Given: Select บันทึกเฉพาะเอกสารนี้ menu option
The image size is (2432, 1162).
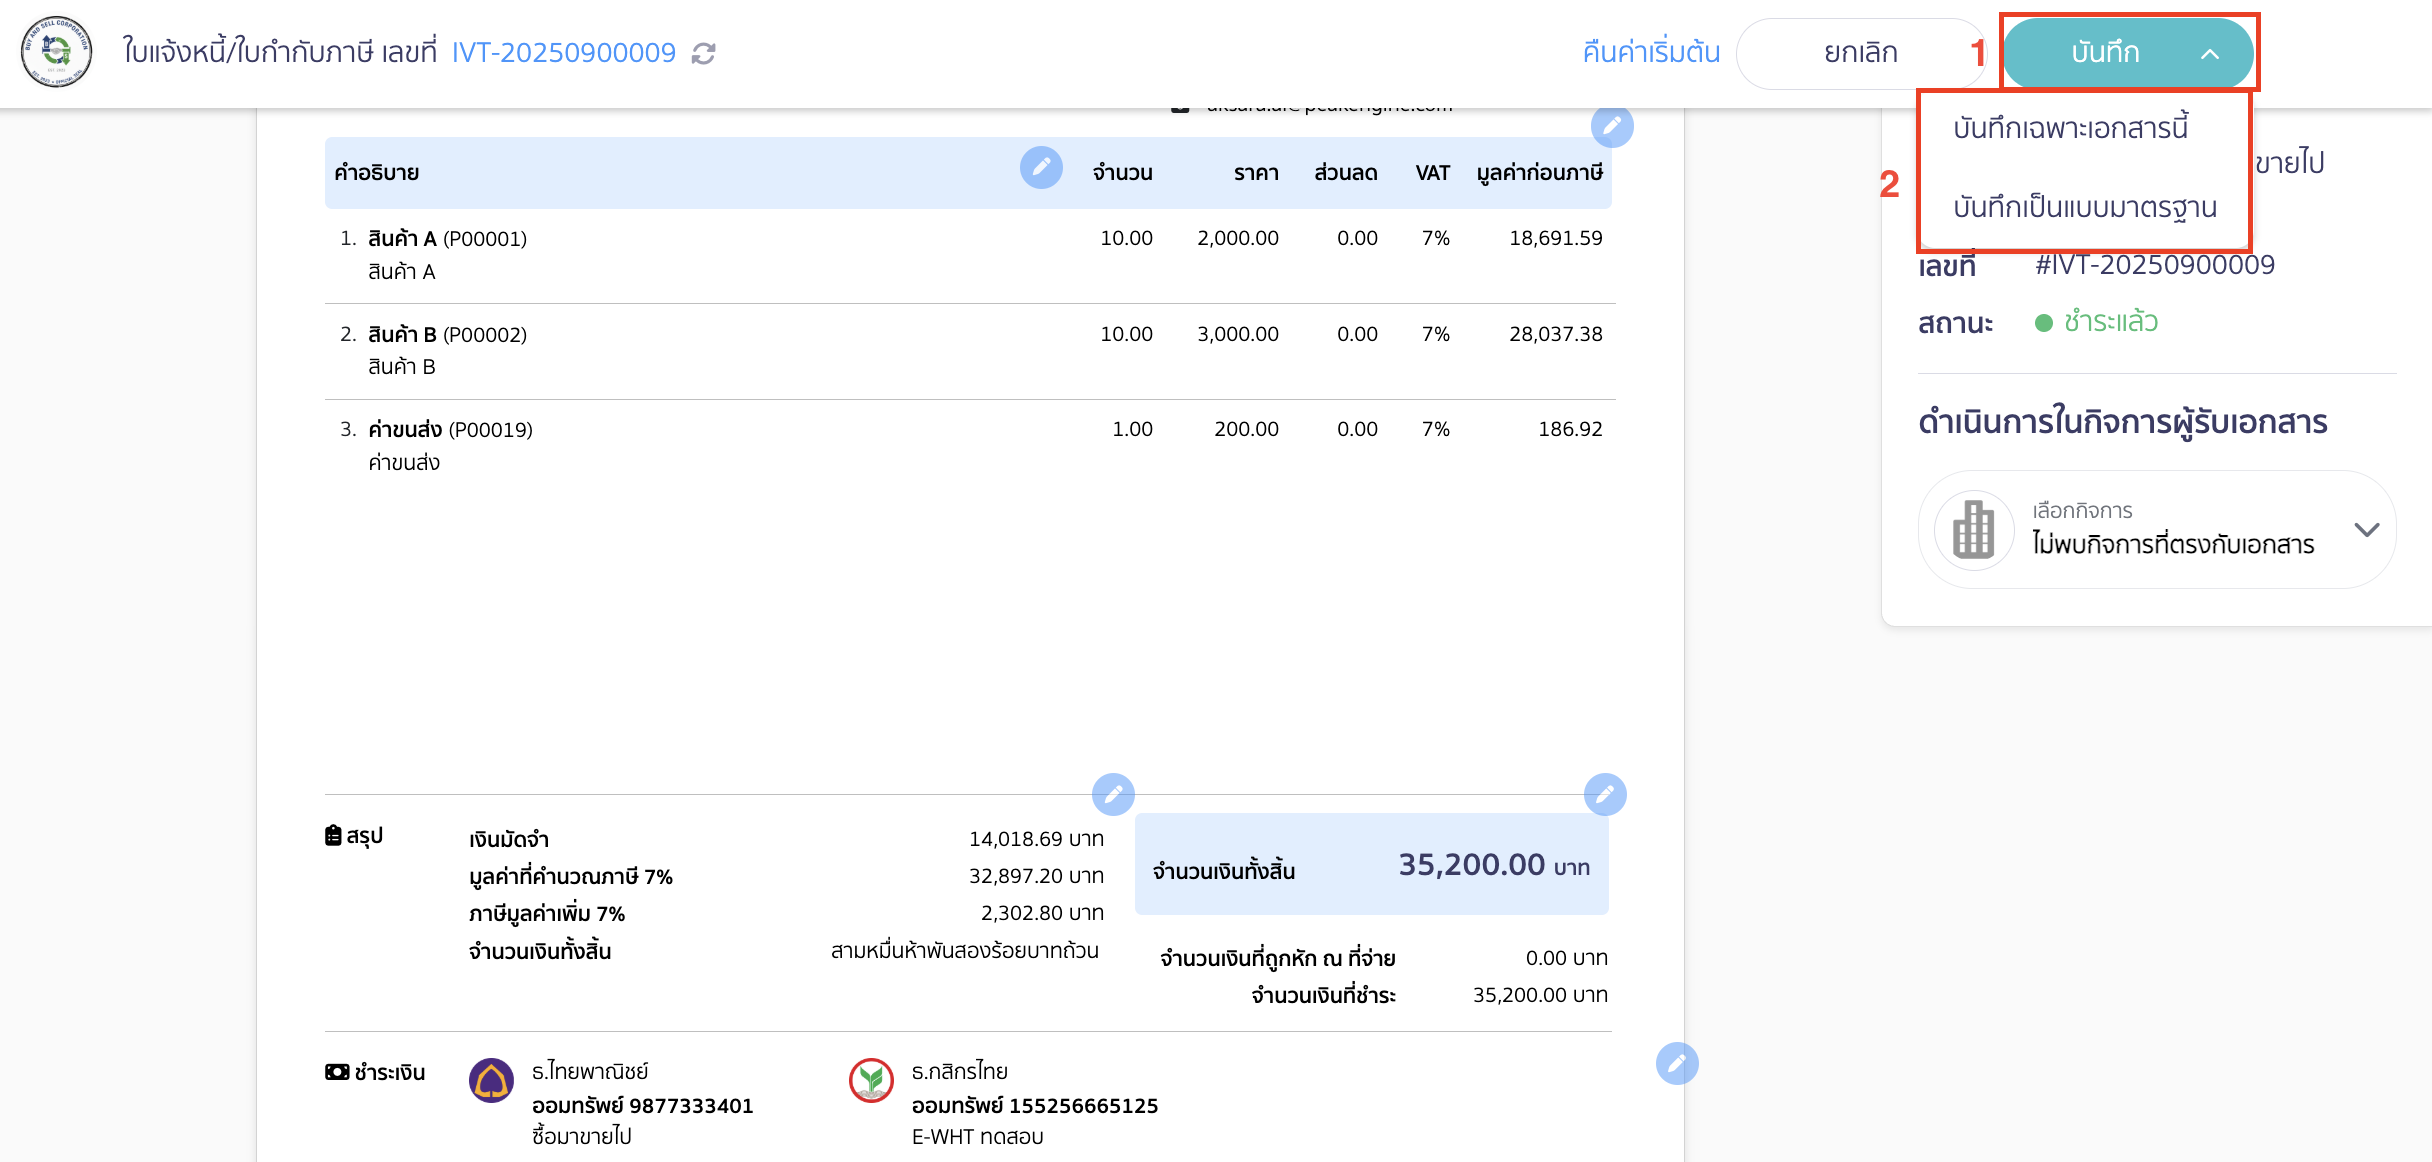Looking at the screenshot, I should [2070, 128].
